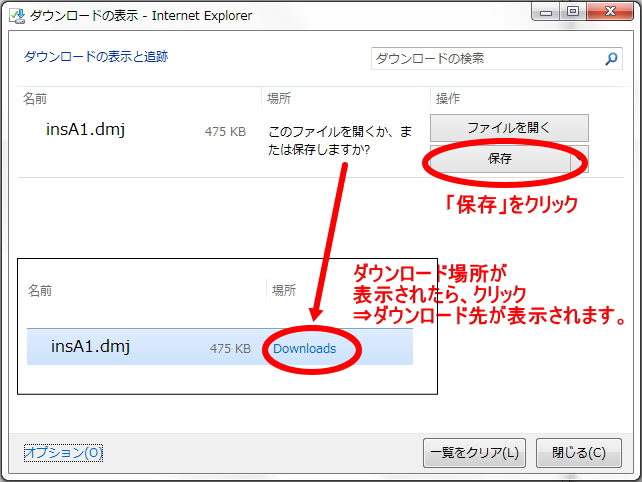Sort by the top 場所 column header
This screenshot has width=642, height=482.
coord(278,98)
